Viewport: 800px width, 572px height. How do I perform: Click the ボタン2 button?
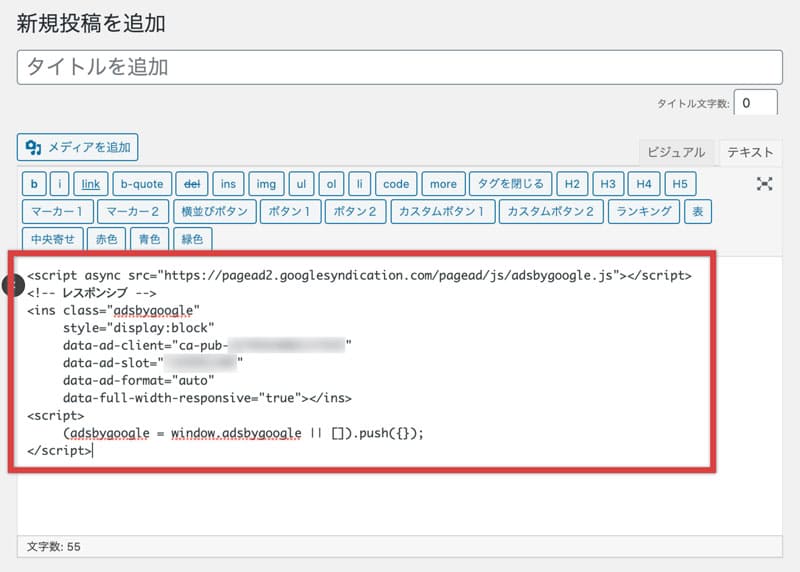pos(356,211)
